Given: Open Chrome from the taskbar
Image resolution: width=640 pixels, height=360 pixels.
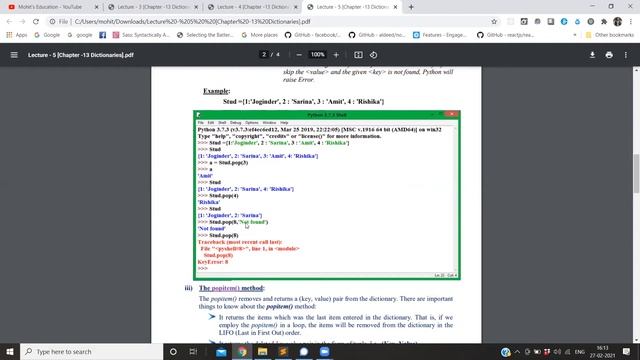Looking at the screenshot, I should coord(242,351).
